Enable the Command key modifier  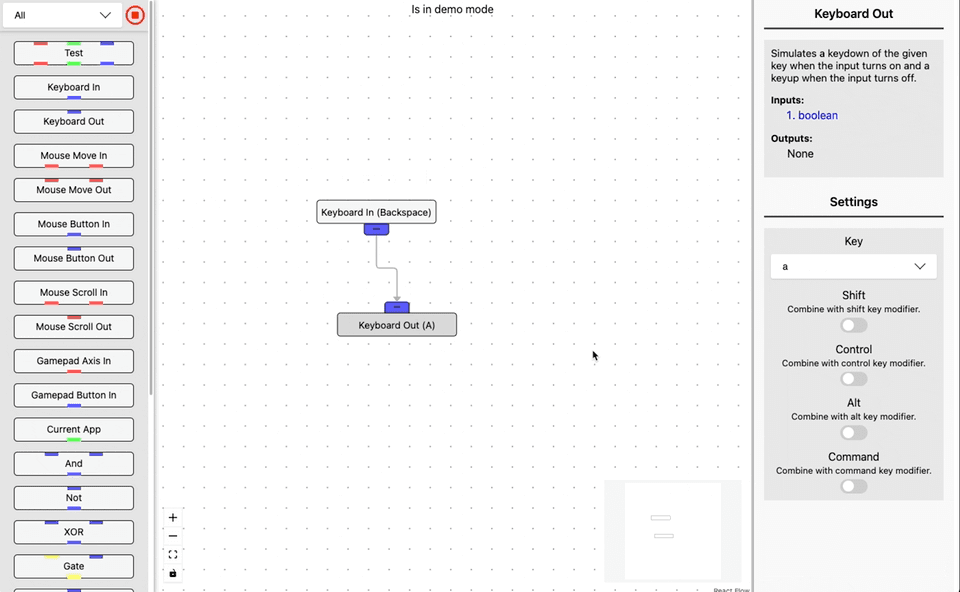pyautogui.click(x=853, y=486)
